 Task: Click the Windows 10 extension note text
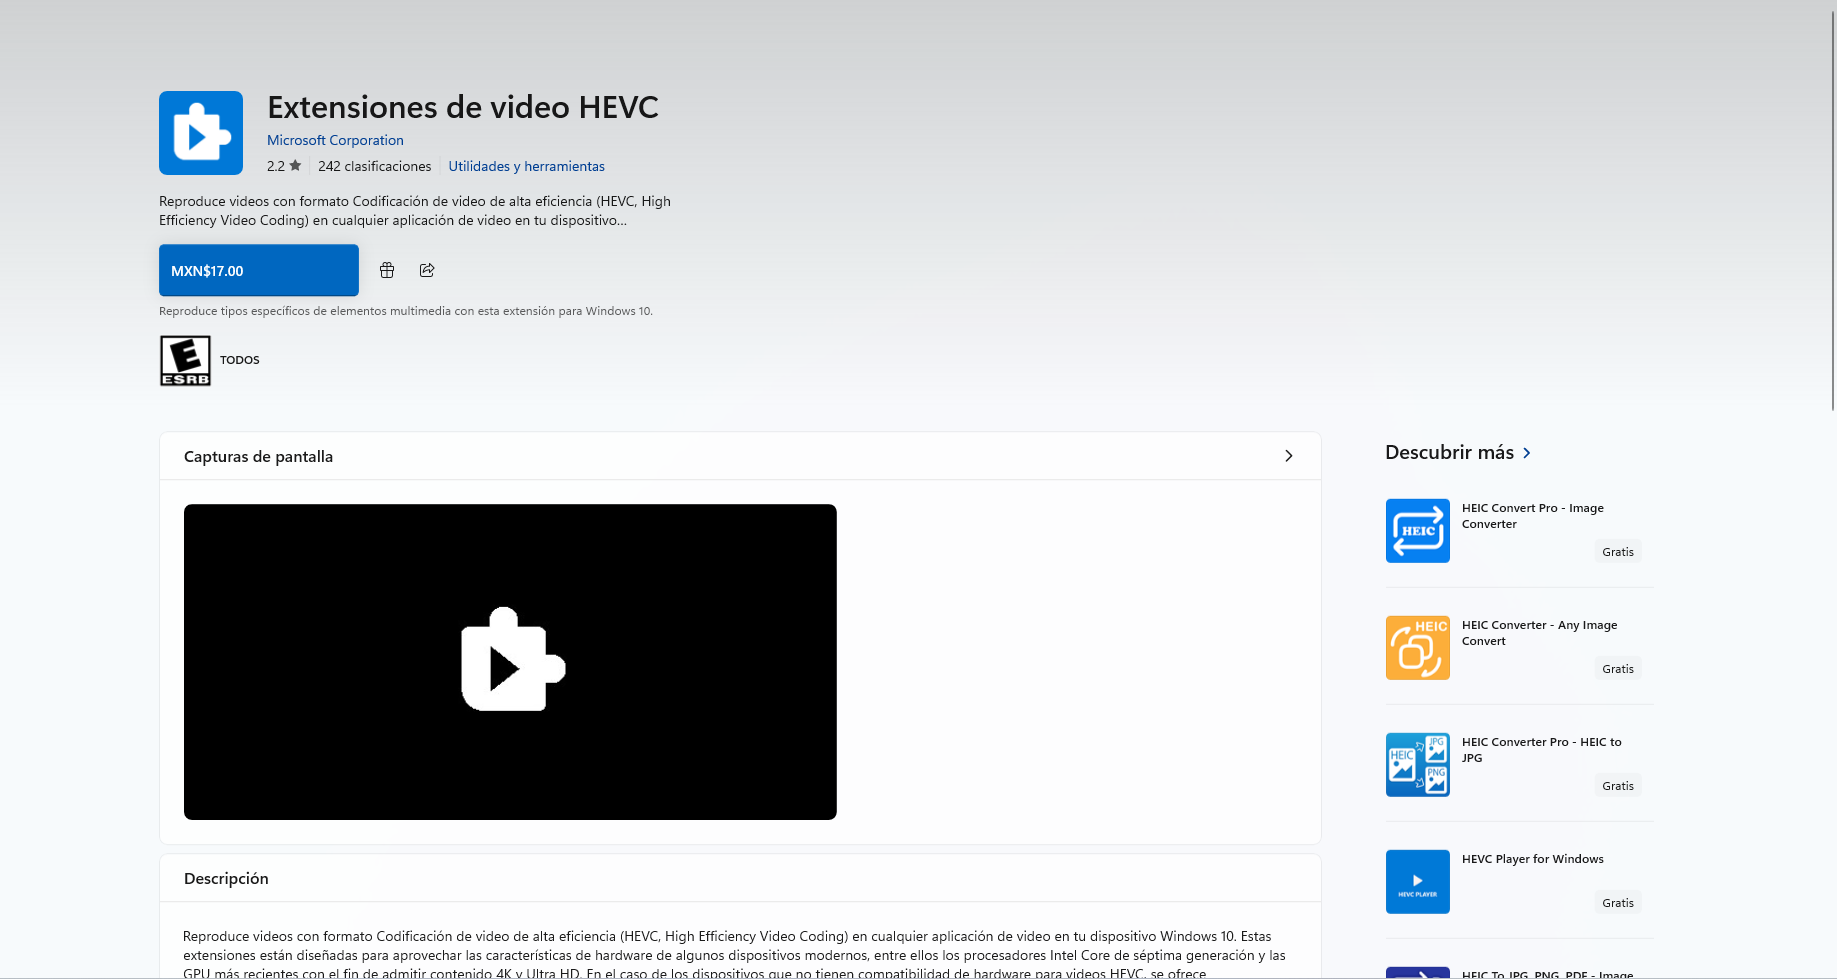tap(406, 311)
